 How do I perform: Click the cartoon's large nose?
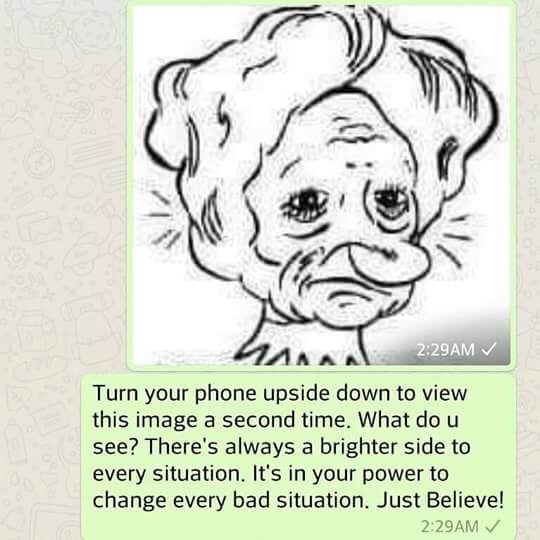pyautogui.click(x=386, y=260)
